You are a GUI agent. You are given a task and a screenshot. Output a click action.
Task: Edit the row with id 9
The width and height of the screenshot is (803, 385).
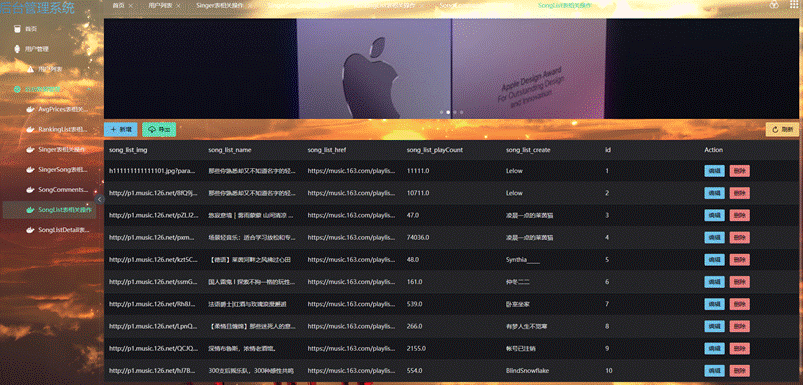point(714,349)
